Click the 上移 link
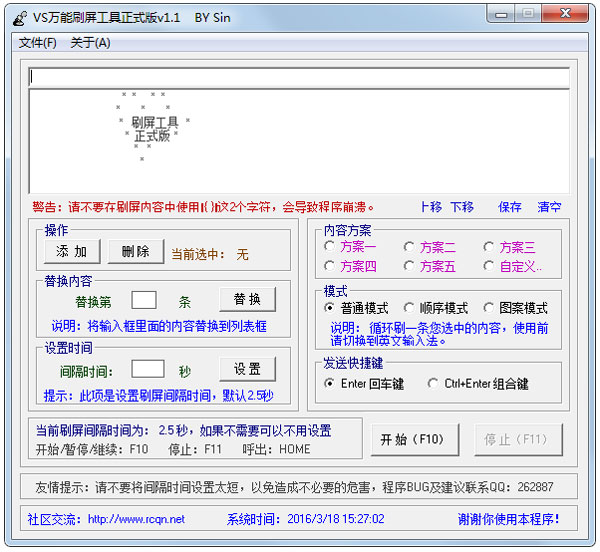Image resolution: width=600 pixels, height=552 pixels. click(x=431, y=207)
